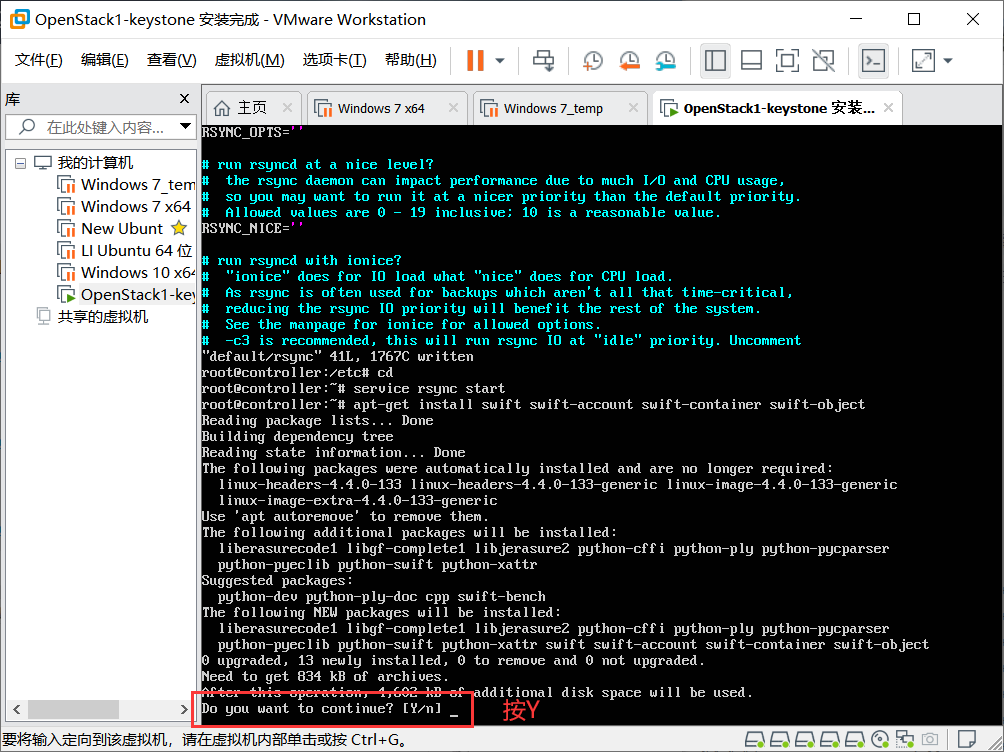The width and height of the screenshot is (1004, 752).
Task: Select New Ubuntu VM in the library
Action: point(122,229)
